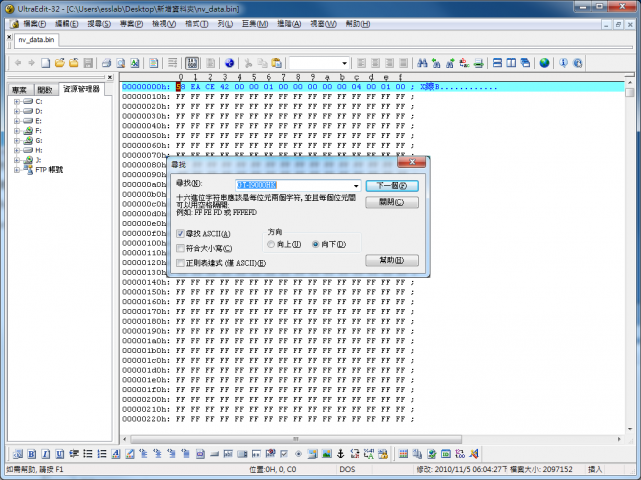Click the Paste clipboard icon
Screen dimensions: 641x480
pos(277,63)
